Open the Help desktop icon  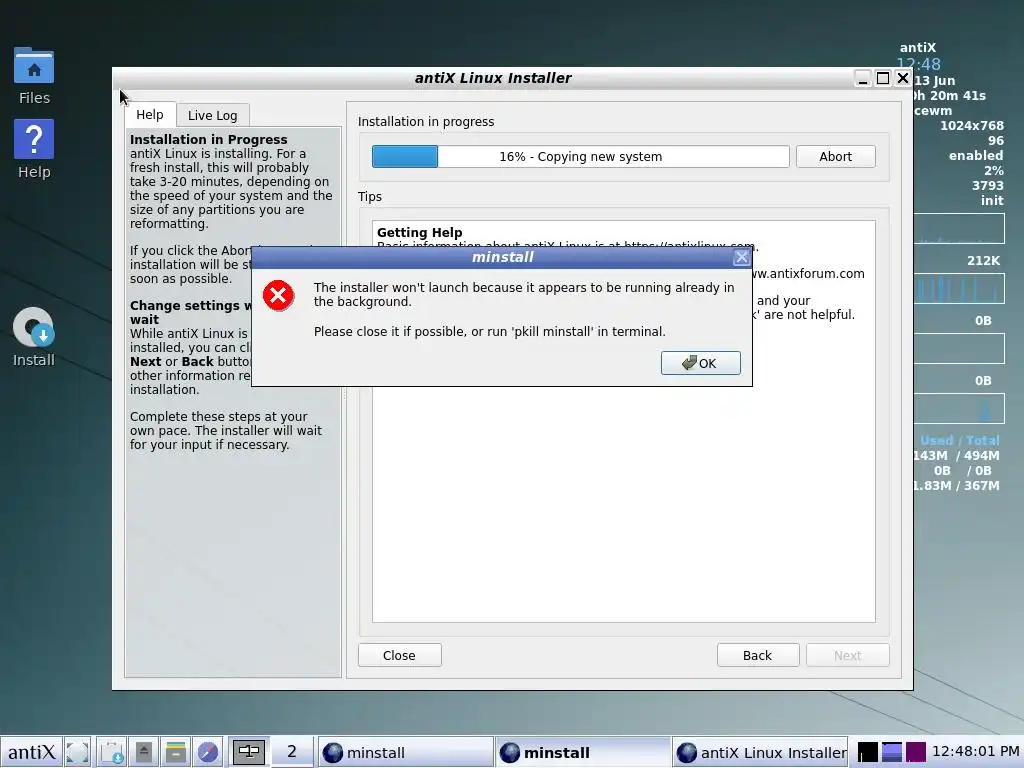(x=34, y=150)
